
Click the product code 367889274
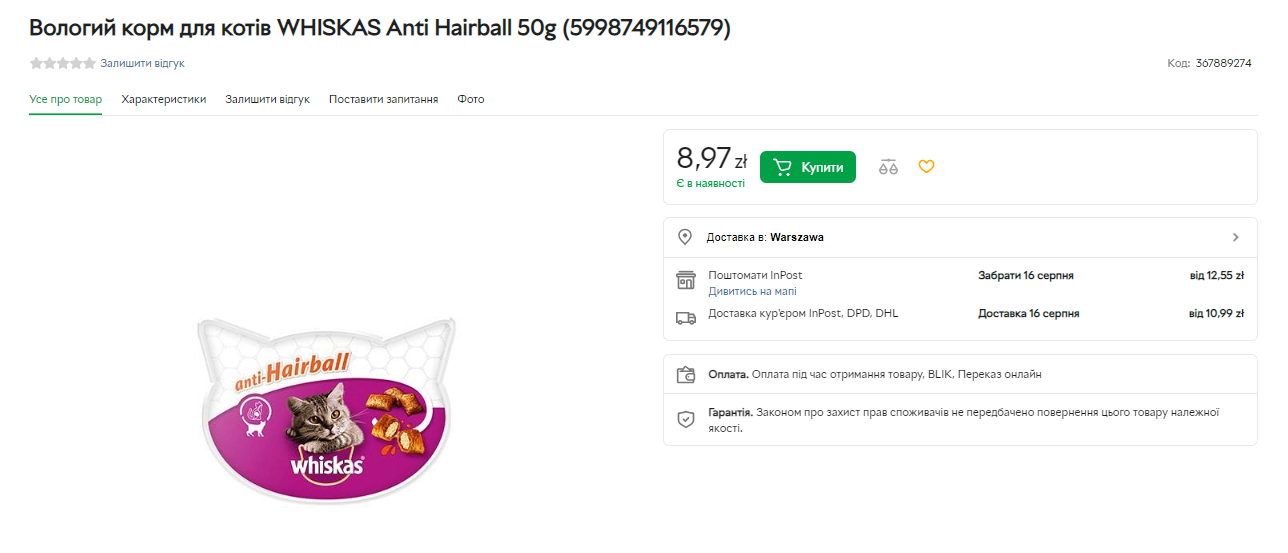(x=1223, y=63)
